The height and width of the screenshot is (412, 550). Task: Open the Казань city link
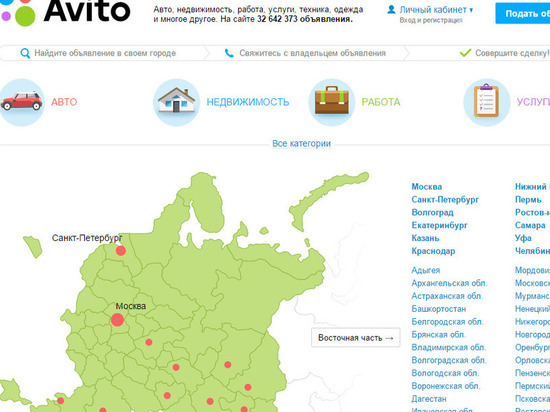point(425,238)
